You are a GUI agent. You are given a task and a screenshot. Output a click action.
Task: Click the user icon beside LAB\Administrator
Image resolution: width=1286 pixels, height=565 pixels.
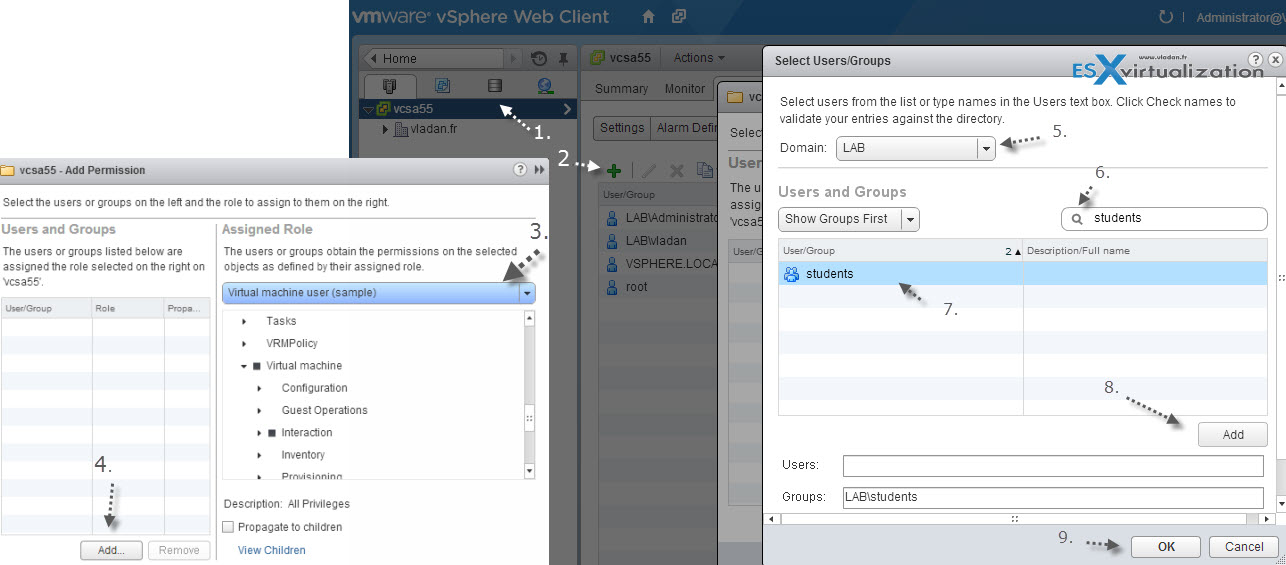[x=613, y=217]
